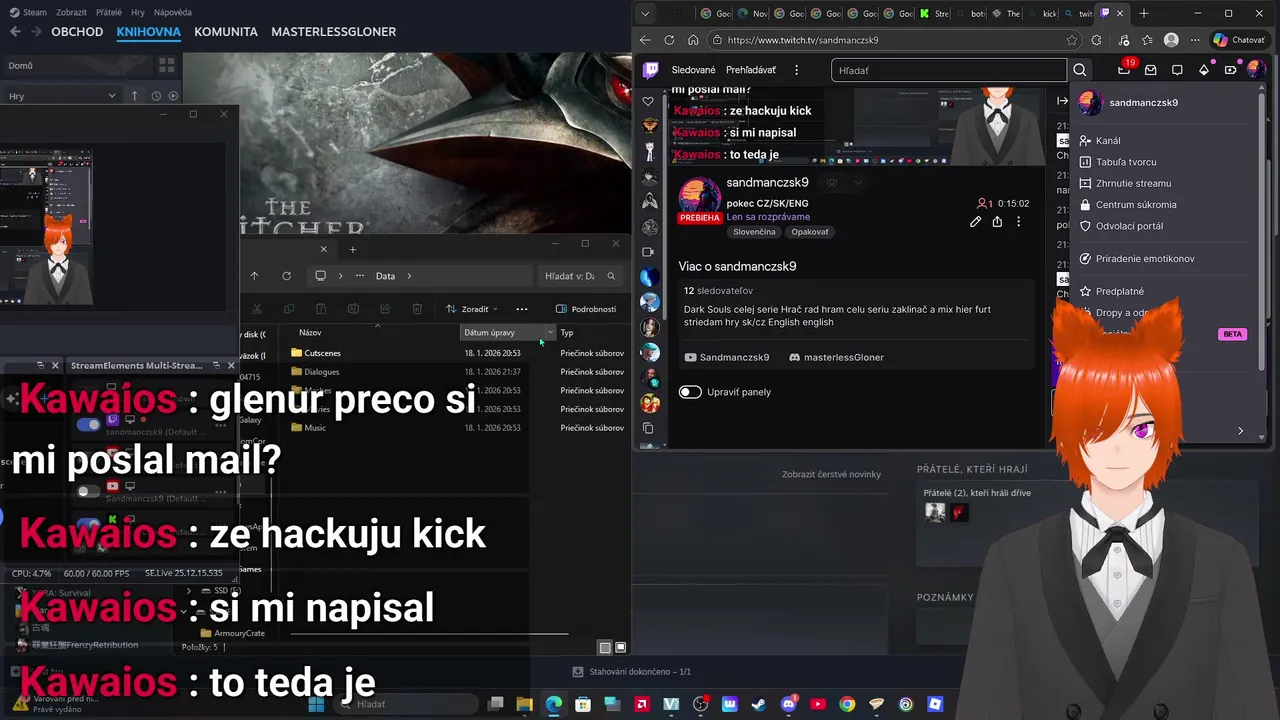Expand the user menu bottom arrow
This screenshot has height=720, width=1280.
tap(1240, 431)
